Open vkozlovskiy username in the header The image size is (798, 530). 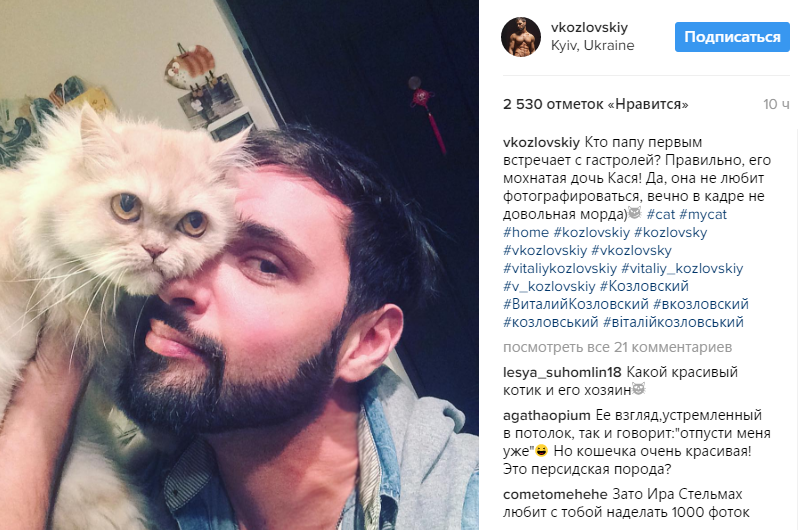(x=589, y=27)
